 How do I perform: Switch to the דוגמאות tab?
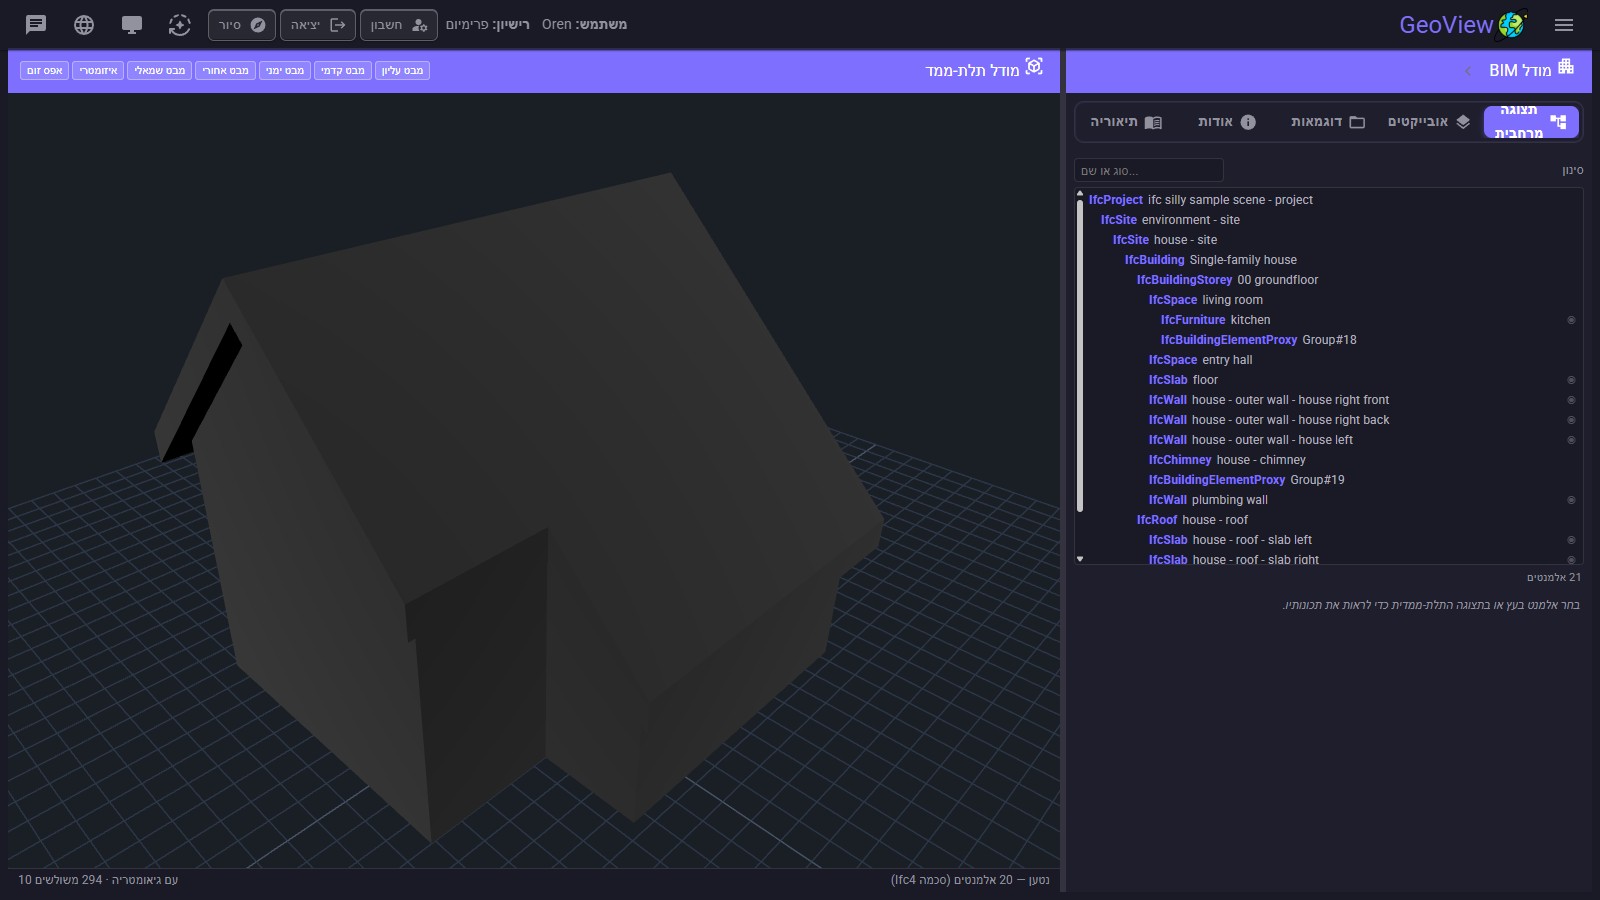[1327, 122]
